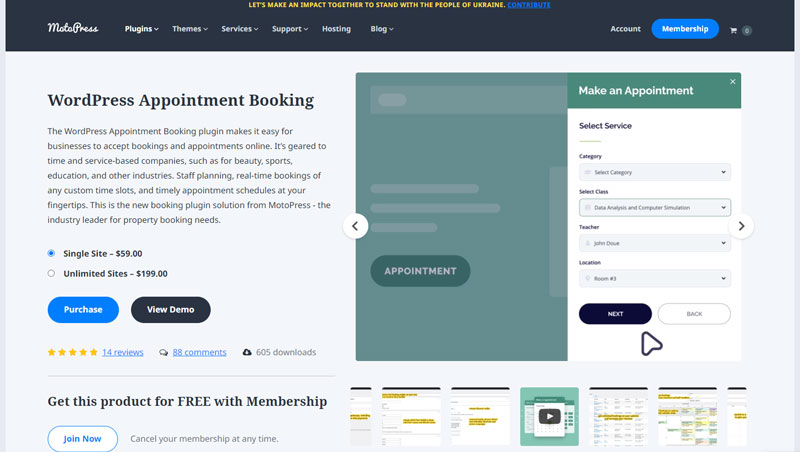Expand the Blog menu
This screenshot has width=800, height=452.
tap(382, 29)
